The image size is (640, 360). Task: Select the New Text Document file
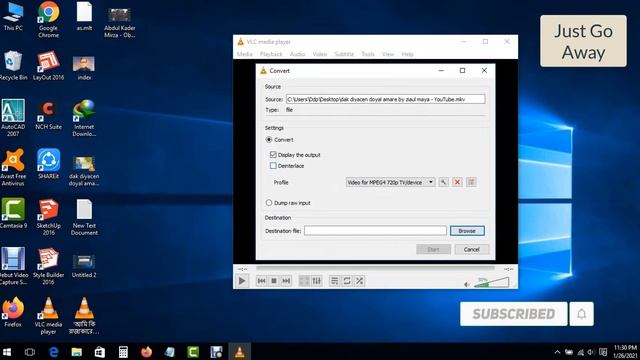pyautogui.click(x=84, y=217)
